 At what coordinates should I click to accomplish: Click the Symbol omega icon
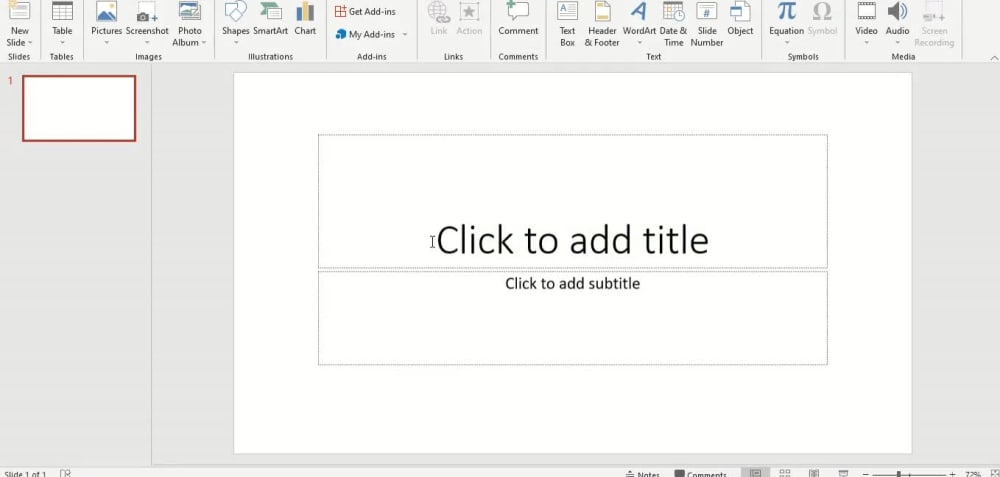822,11
